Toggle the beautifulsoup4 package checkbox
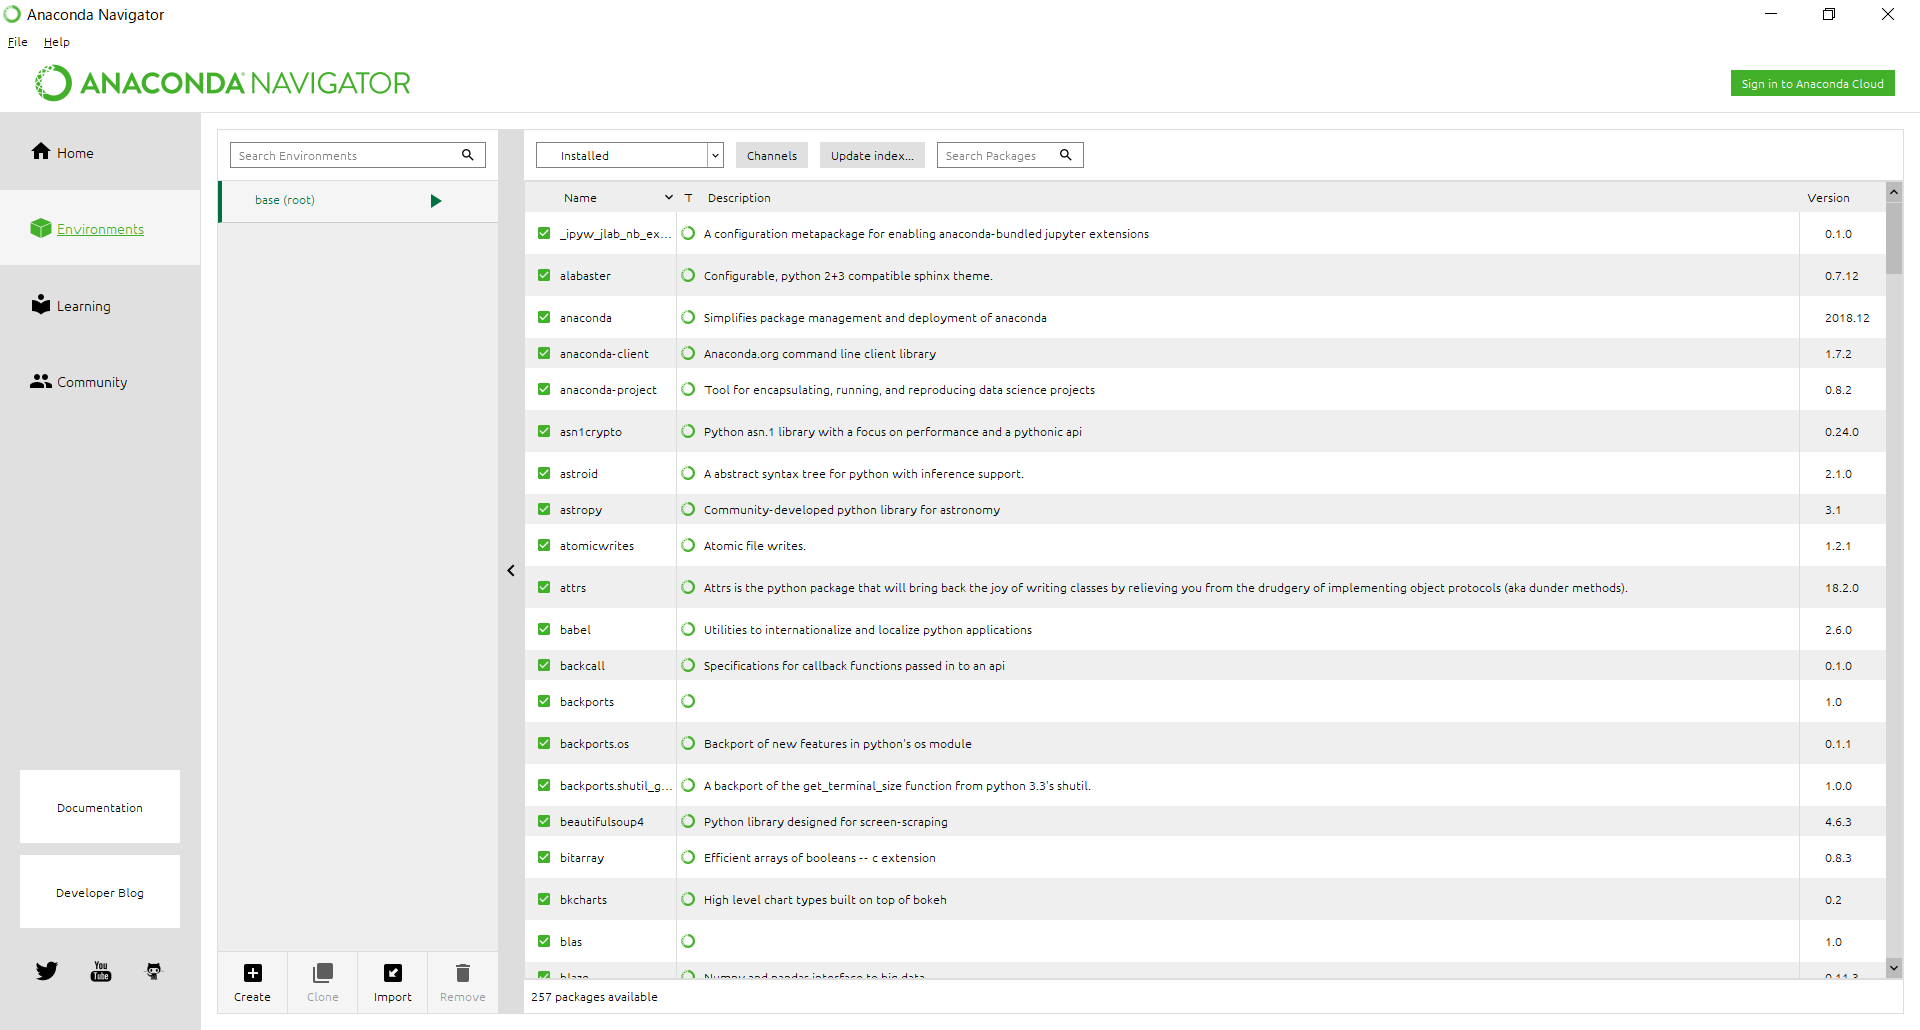 [x=544, y=821]
